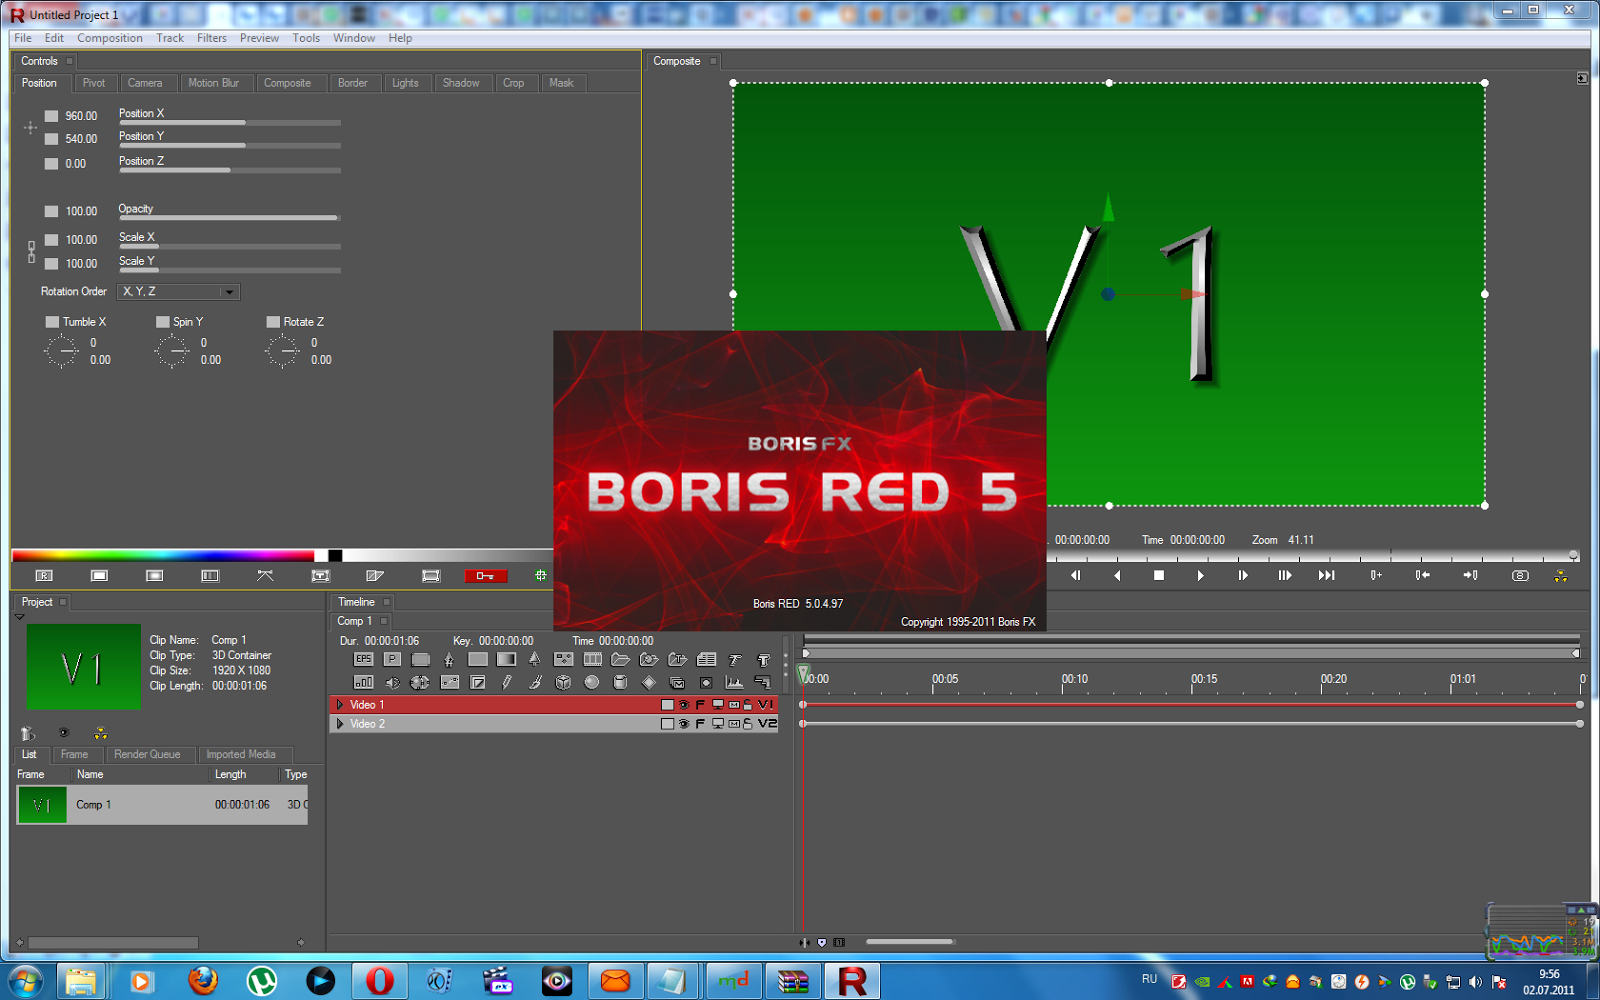The height and width of the screenshot is (1000, 1600).
Task: Select the pen tool icon in timeline toolbar
Action: tap(506, 683)
